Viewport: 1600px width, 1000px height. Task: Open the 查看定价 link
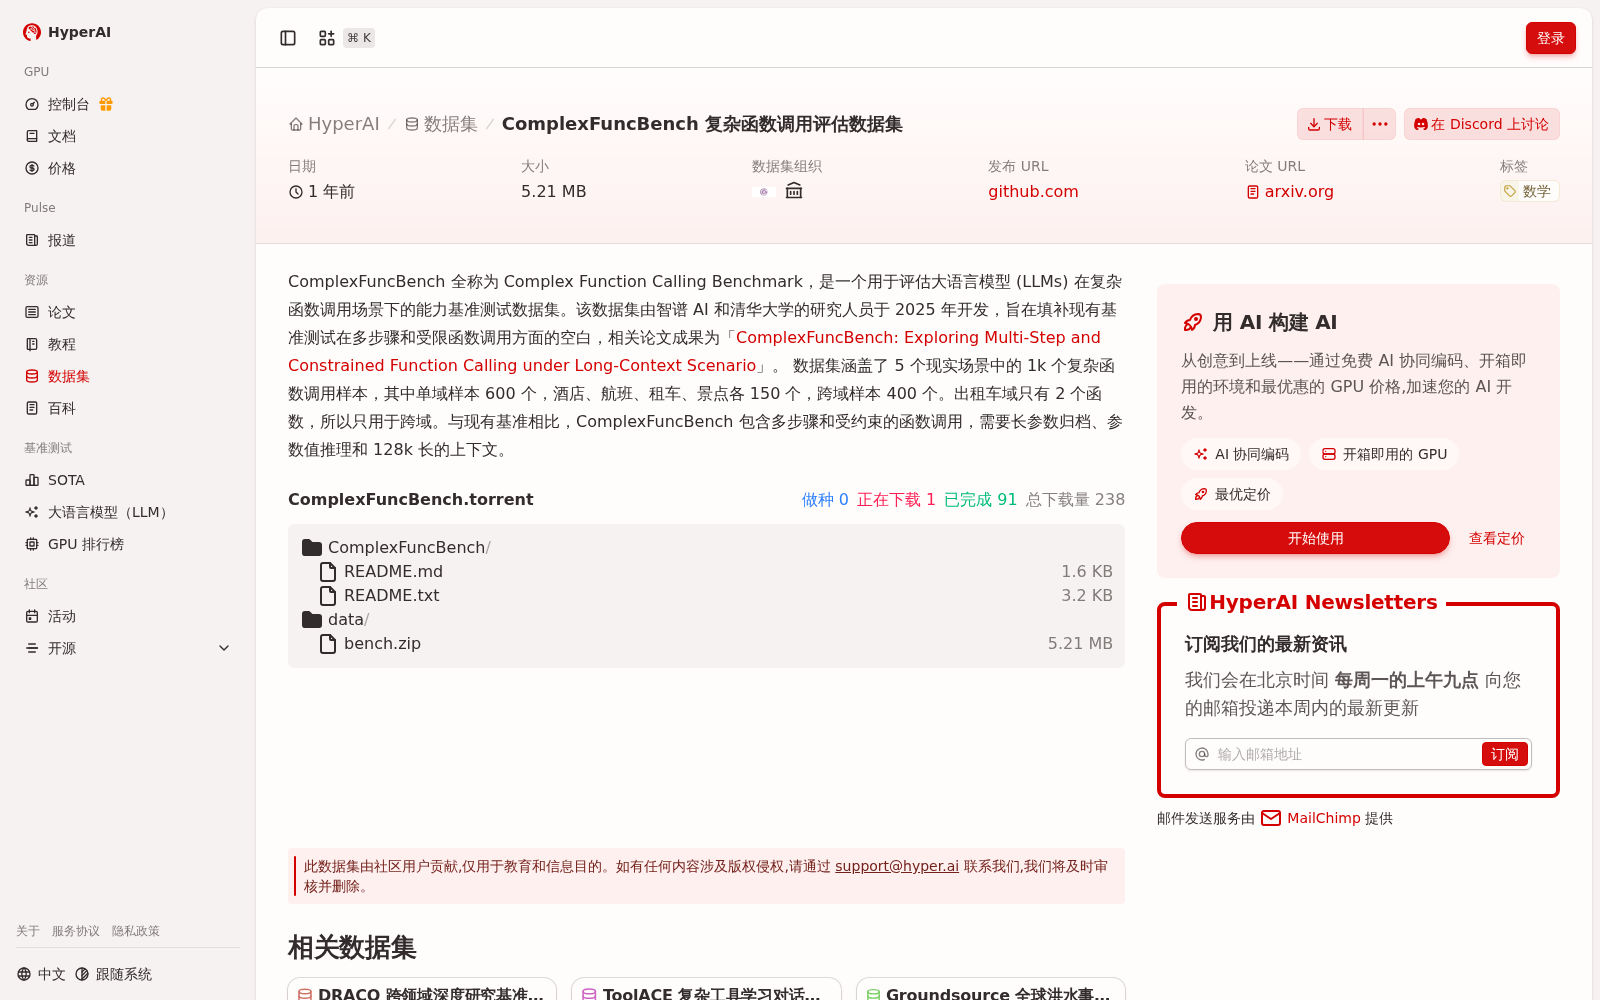point(1496,538)
